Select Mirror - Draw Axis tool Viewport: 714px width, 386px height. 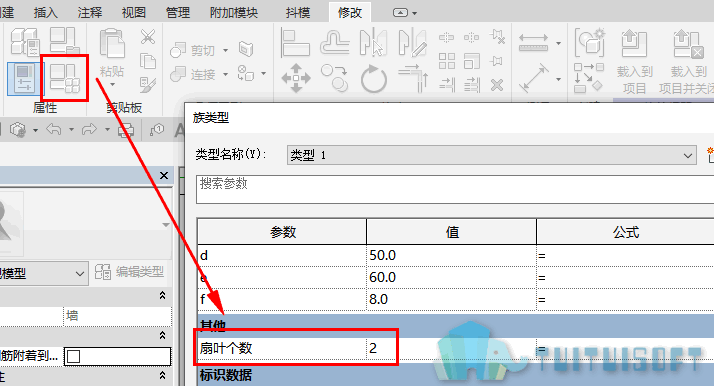click(412, 42)
